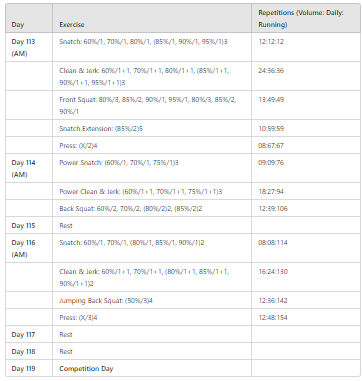This screenshot has width=362, height=381.
Task: Select the Snatch Extension (85%/2)5 cell
Action: [x=152, y=128]
